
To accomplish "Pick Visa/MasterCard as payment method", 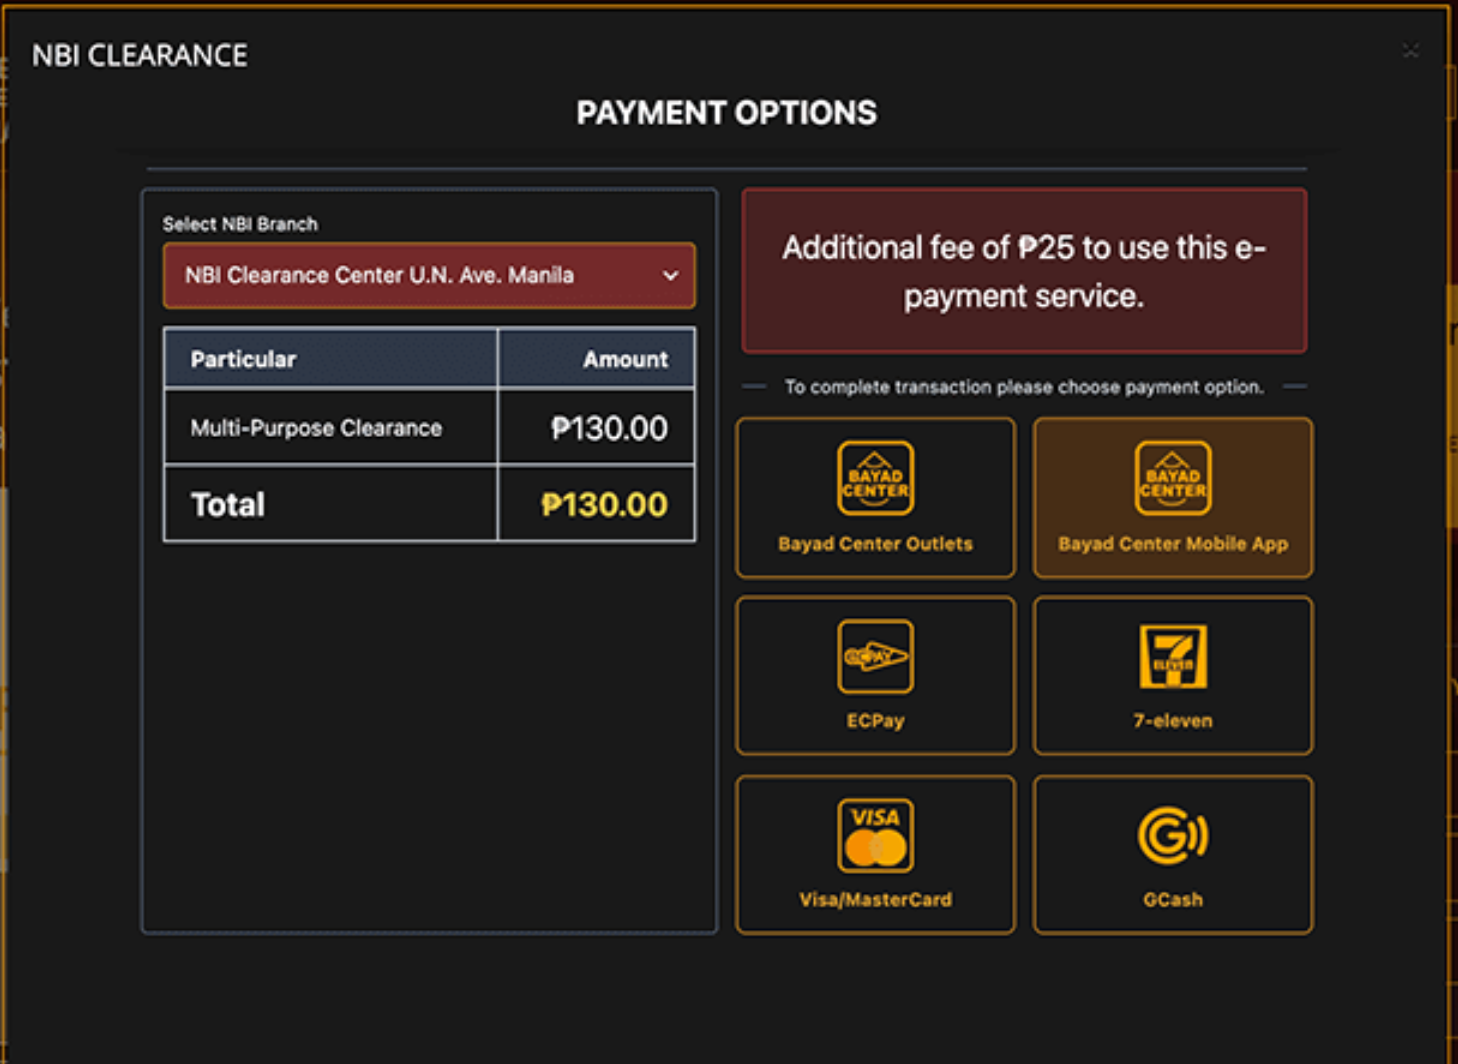I will [874, 853].
